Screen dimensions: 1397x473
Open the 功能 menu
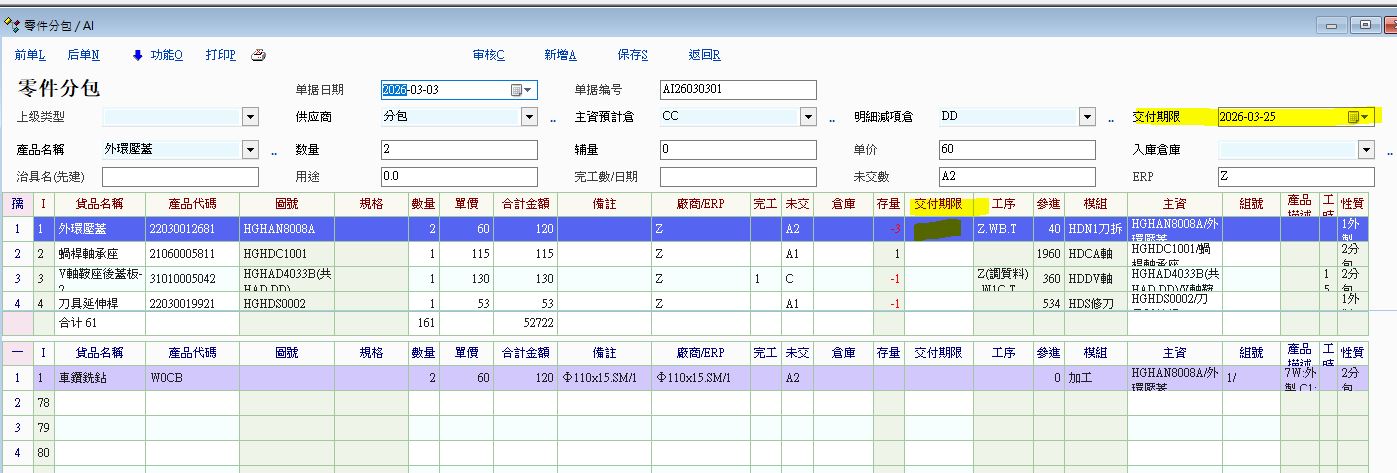coord(166,55)
